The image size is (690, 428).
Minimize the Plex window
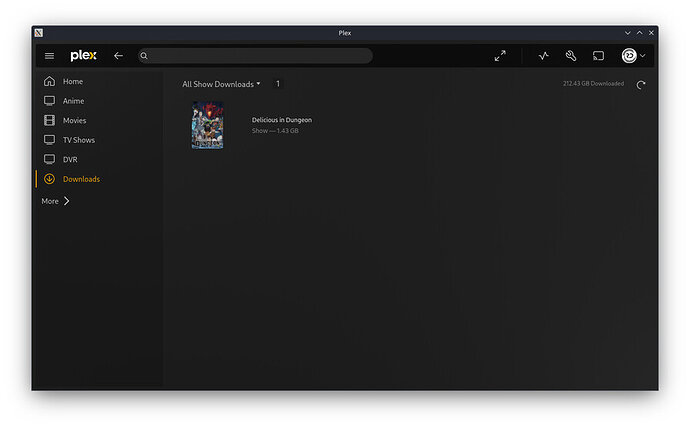[x=628, y=33]
